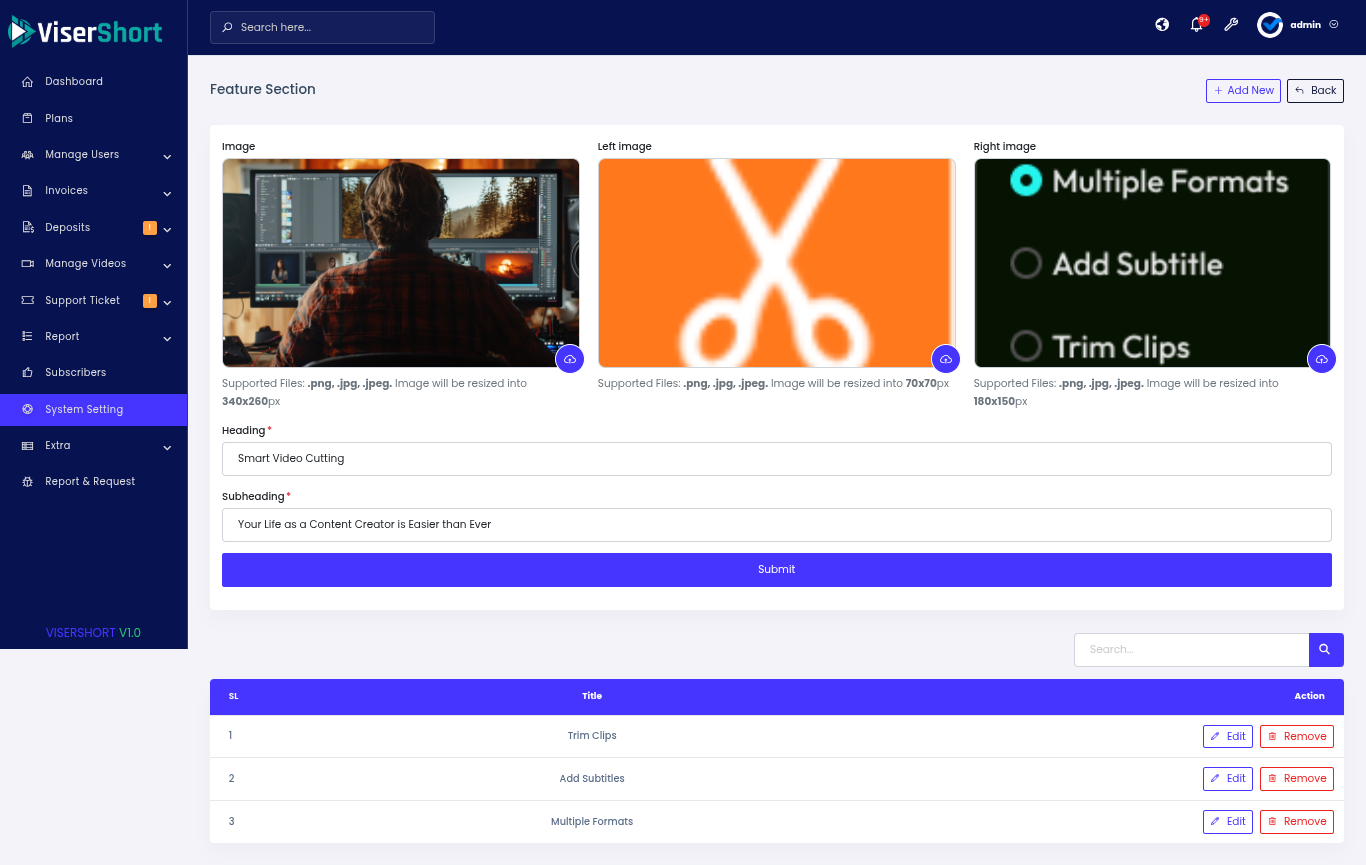1366x865 pixels.
Task: Click the upload icon on Left image
Action: click(945, 359)
